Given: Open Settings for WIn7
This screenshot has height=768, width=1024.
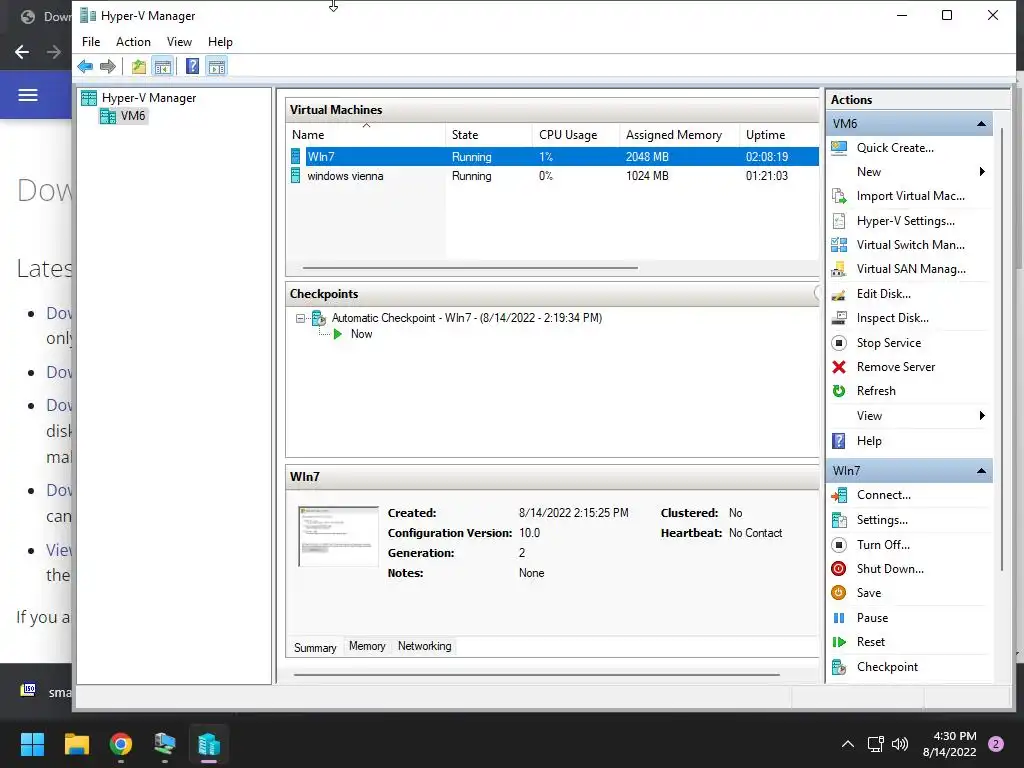Looking at the screenshot, I should click(x=882, y=520).
